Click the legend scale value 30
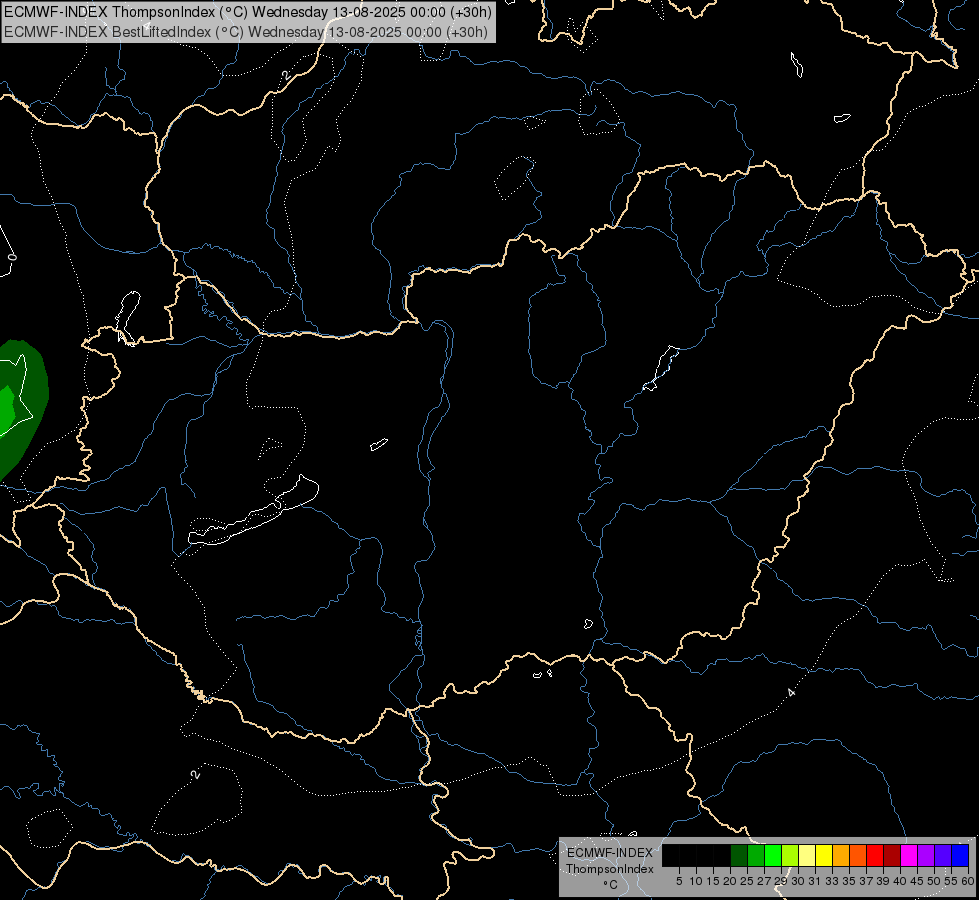This screenshot has height=900, width=979. [798, 881]
